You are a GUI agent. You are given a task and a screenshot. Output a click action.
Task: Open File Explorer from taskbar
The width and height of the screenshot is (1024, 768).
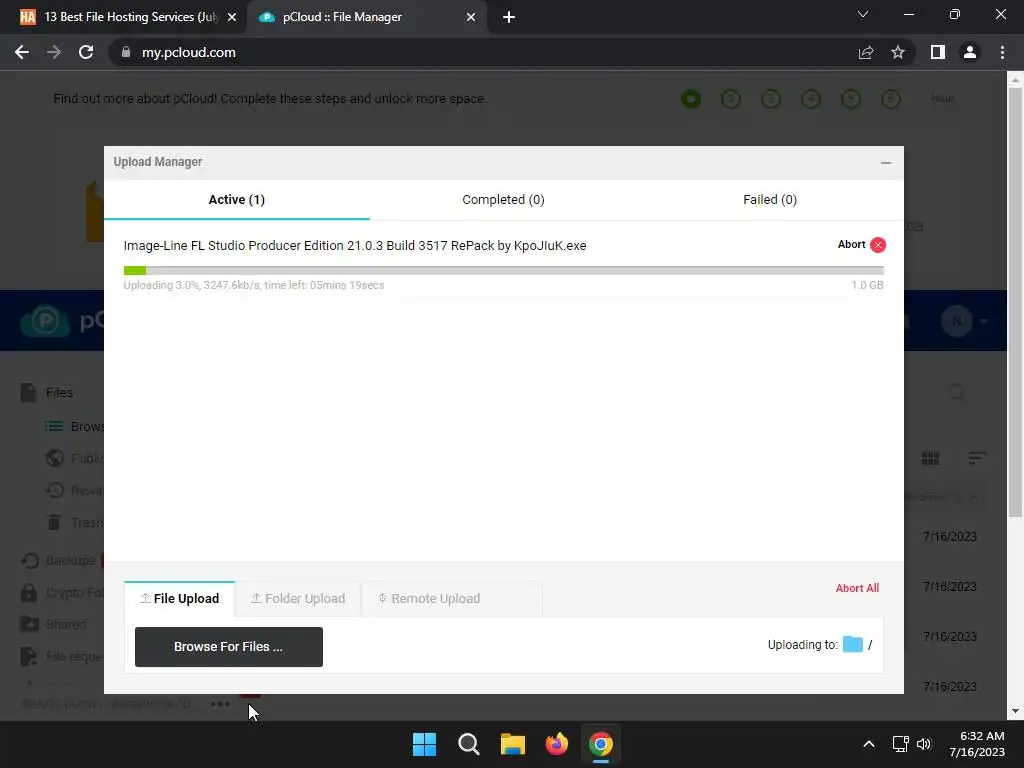tap(513, 744)
